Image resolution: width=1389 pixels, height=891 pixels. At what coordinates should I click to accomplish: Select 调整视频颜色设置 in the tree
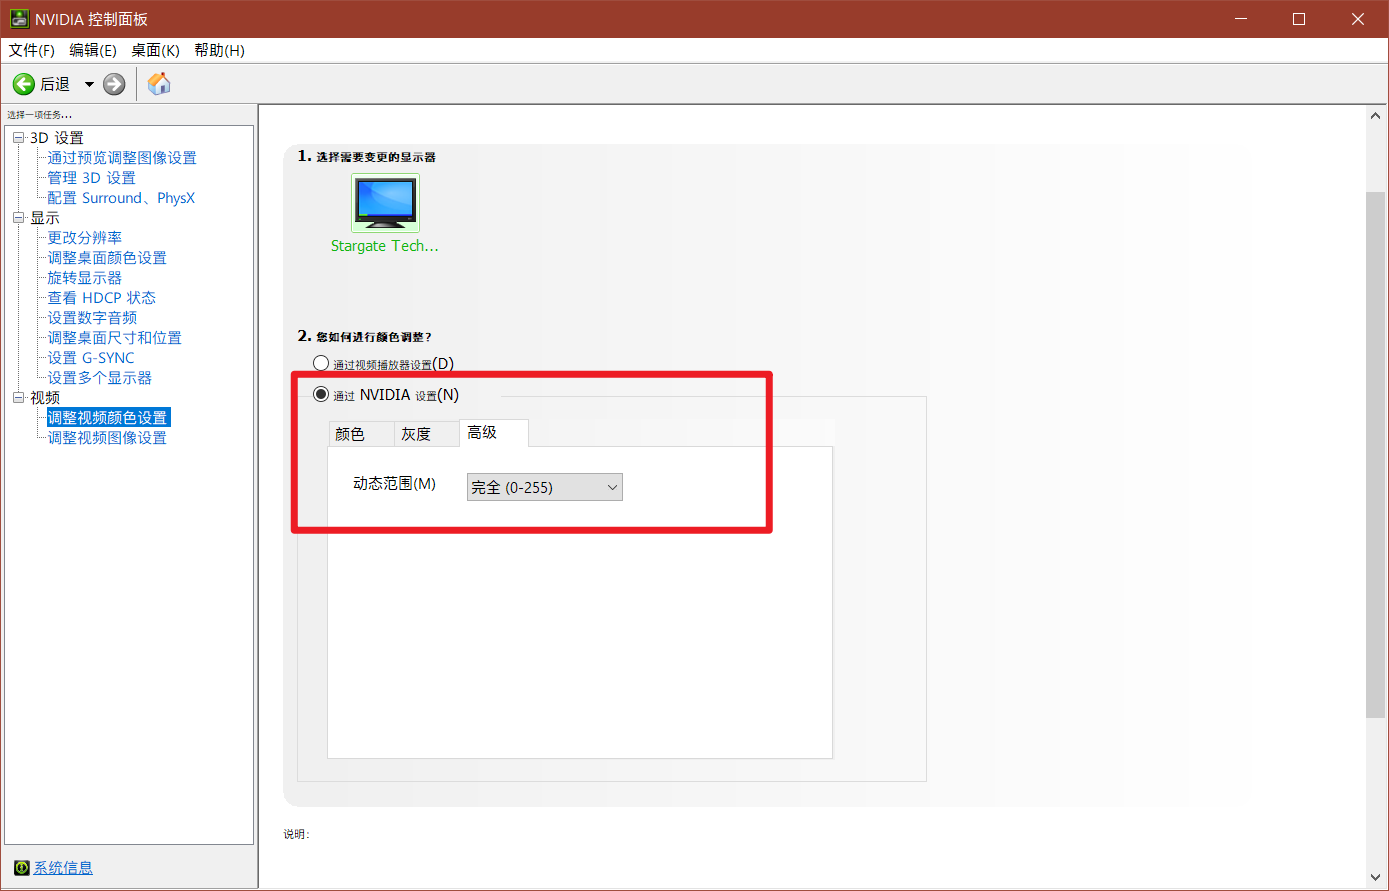click(x=107, y=418)
